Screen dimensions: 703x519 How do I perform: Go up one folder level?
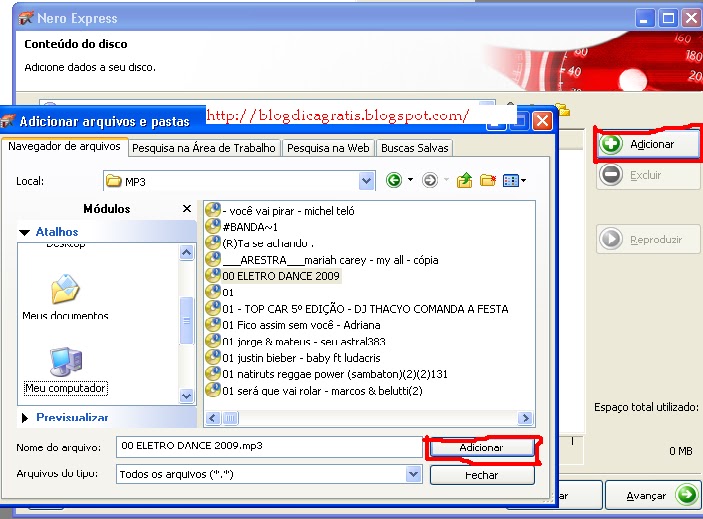(464, 181)
